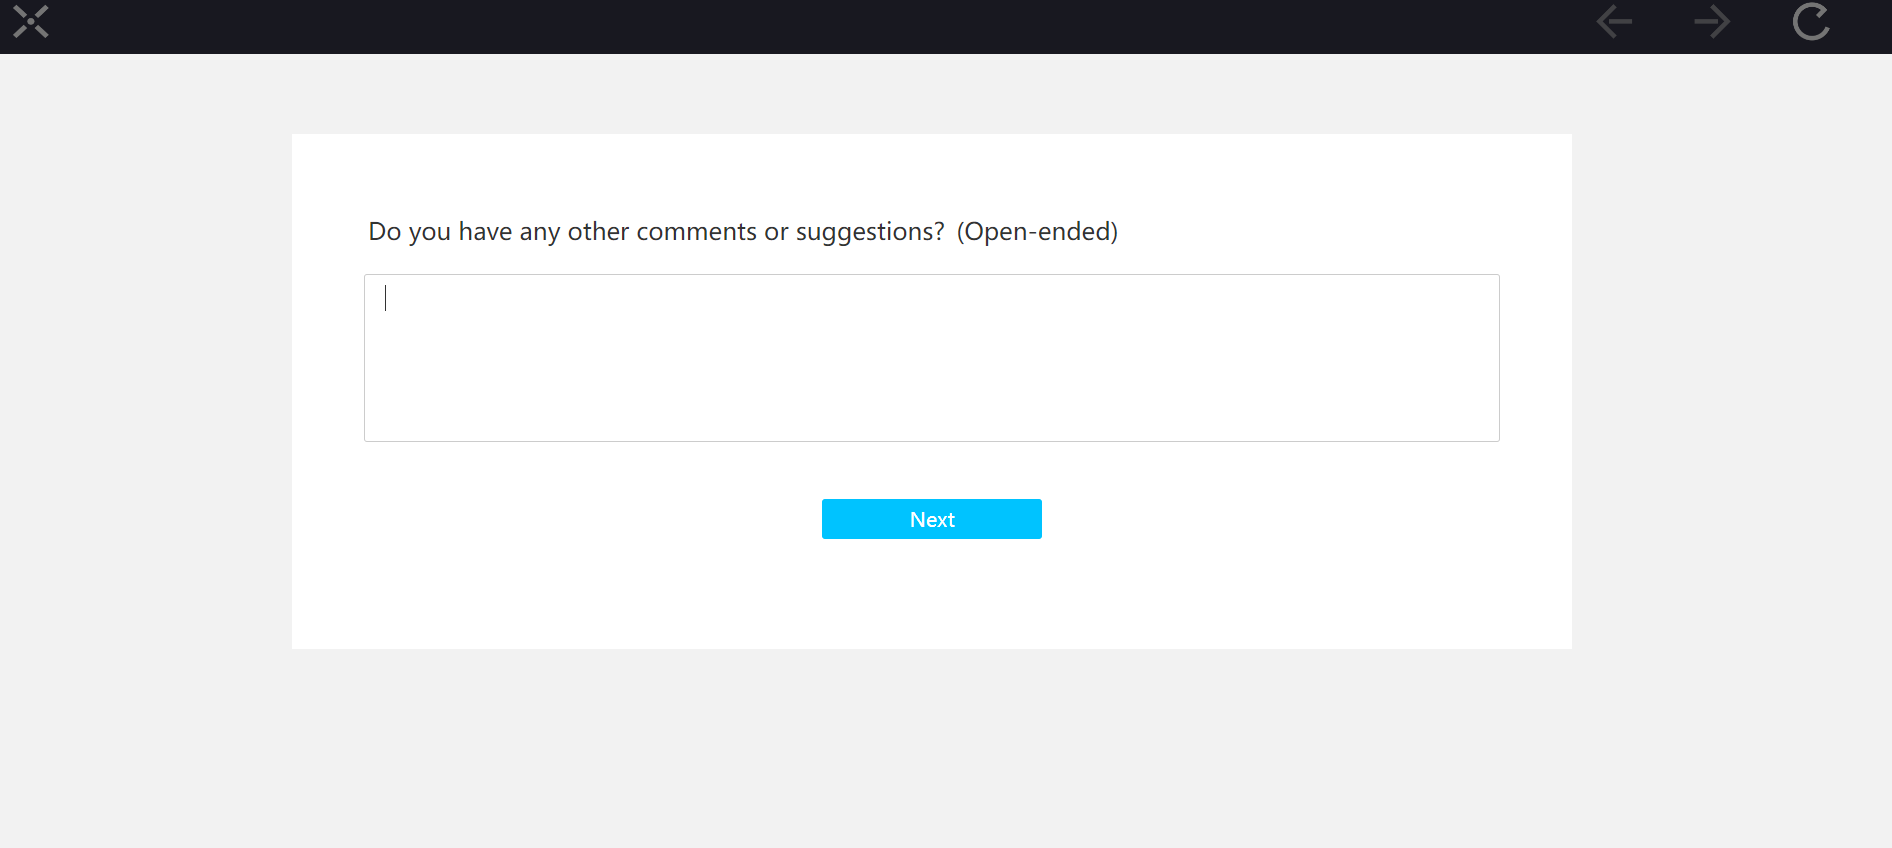Go back using the left arrow icon

pyautogui.click(x=1614, y=22)
